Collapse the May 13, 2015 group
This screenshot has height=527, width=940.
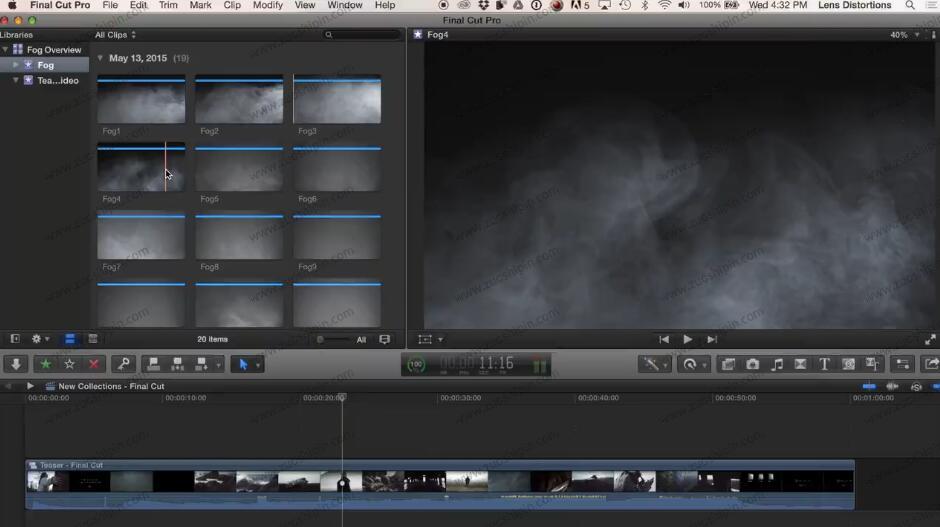pyautogui.click(x=100, y=58)
